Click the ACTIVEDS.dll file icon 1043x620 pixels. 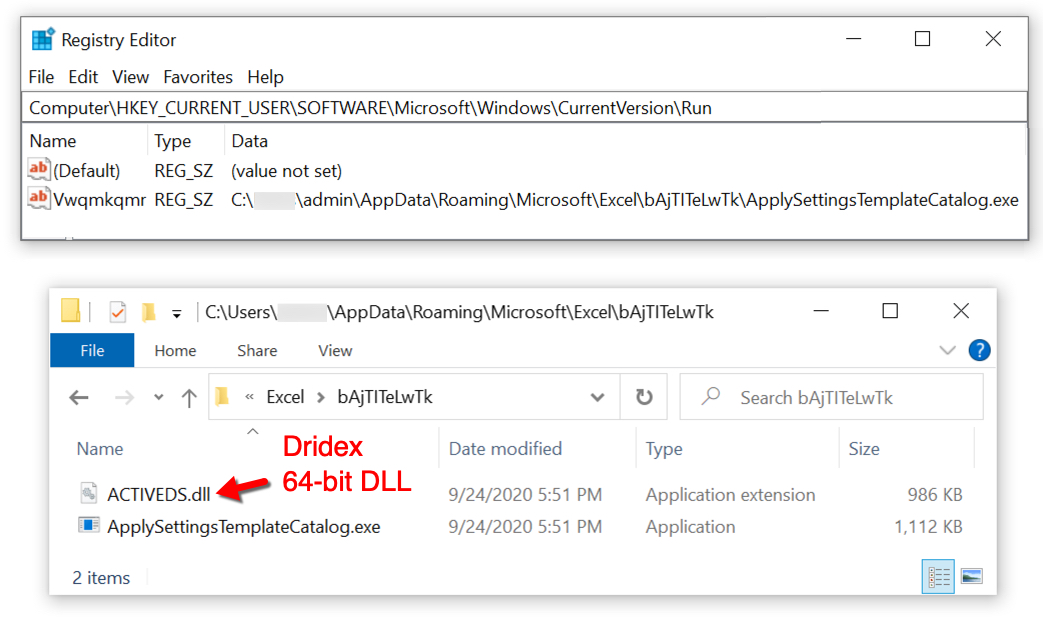(x=88, y=493)
